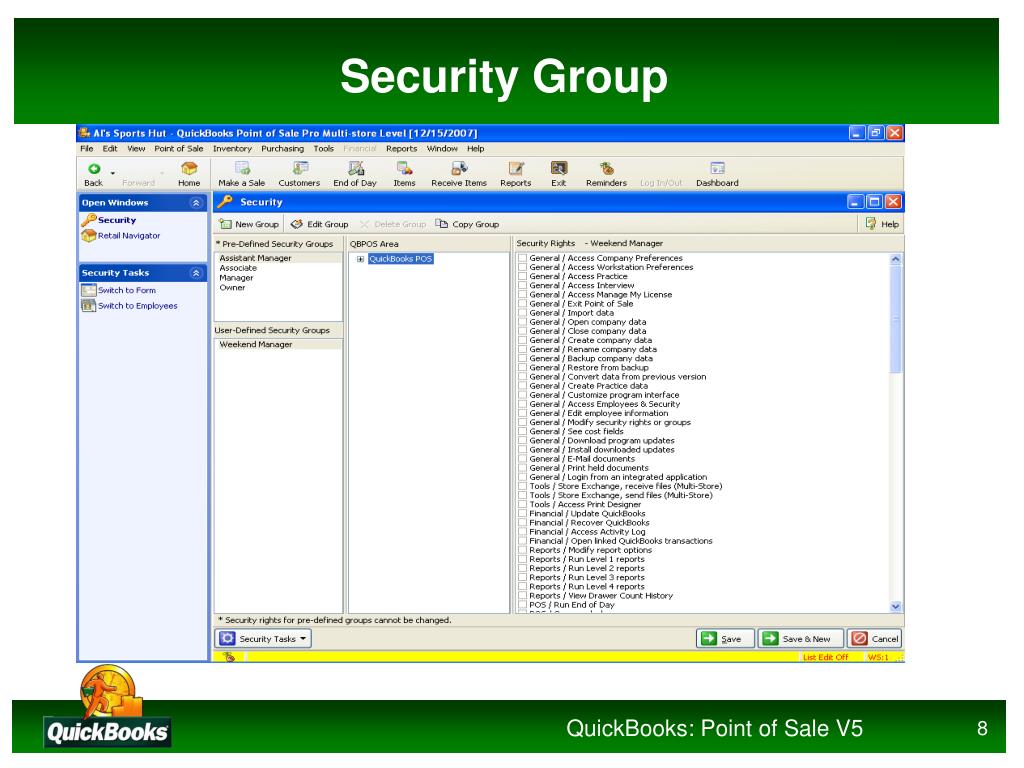This screenshot has width=1024, height=768.
Task: Open the Dashboard toolbar icon
Action: (717, 168)
